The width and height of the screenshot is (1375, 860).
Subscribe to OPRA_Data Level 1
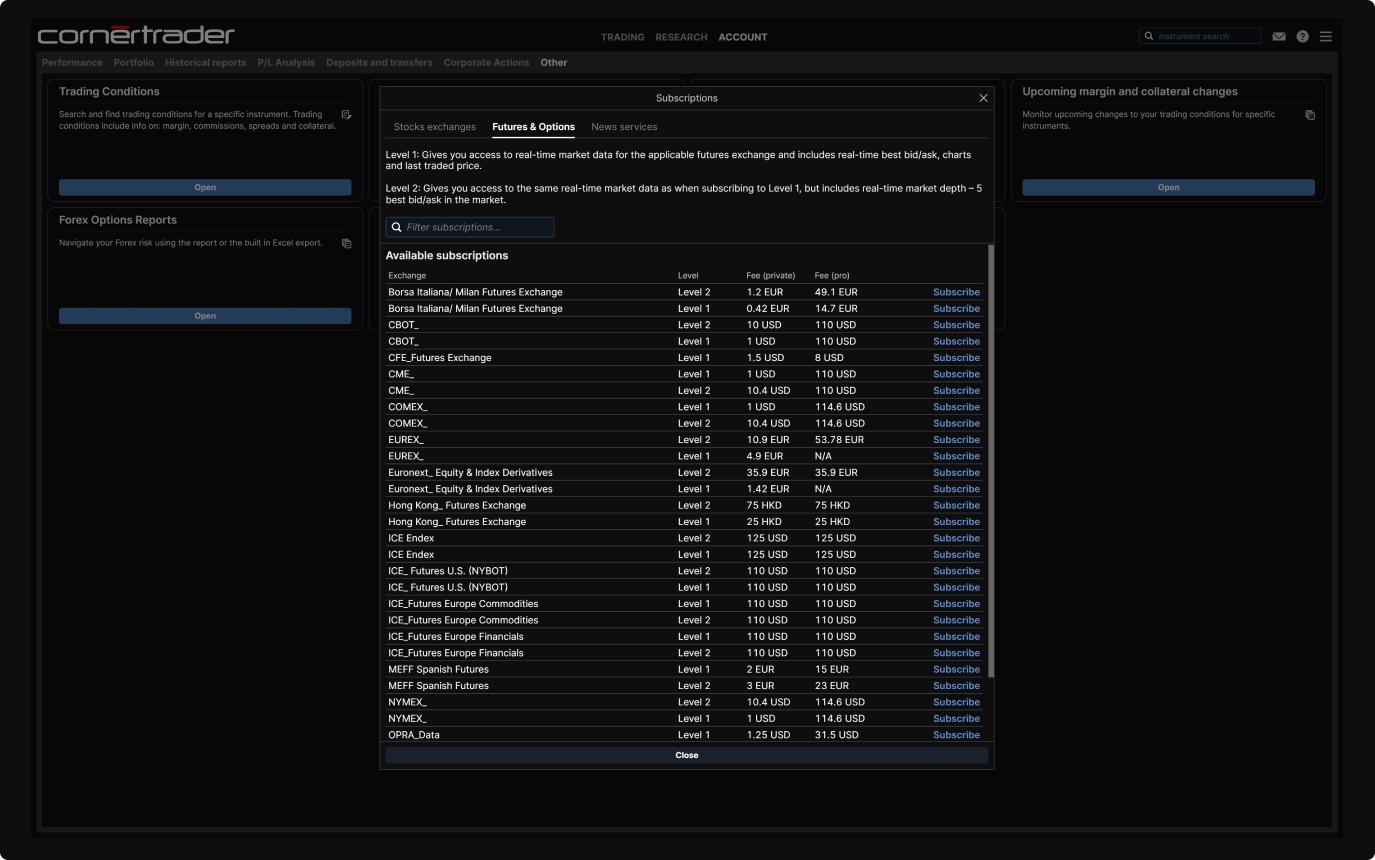coord(956,735)
